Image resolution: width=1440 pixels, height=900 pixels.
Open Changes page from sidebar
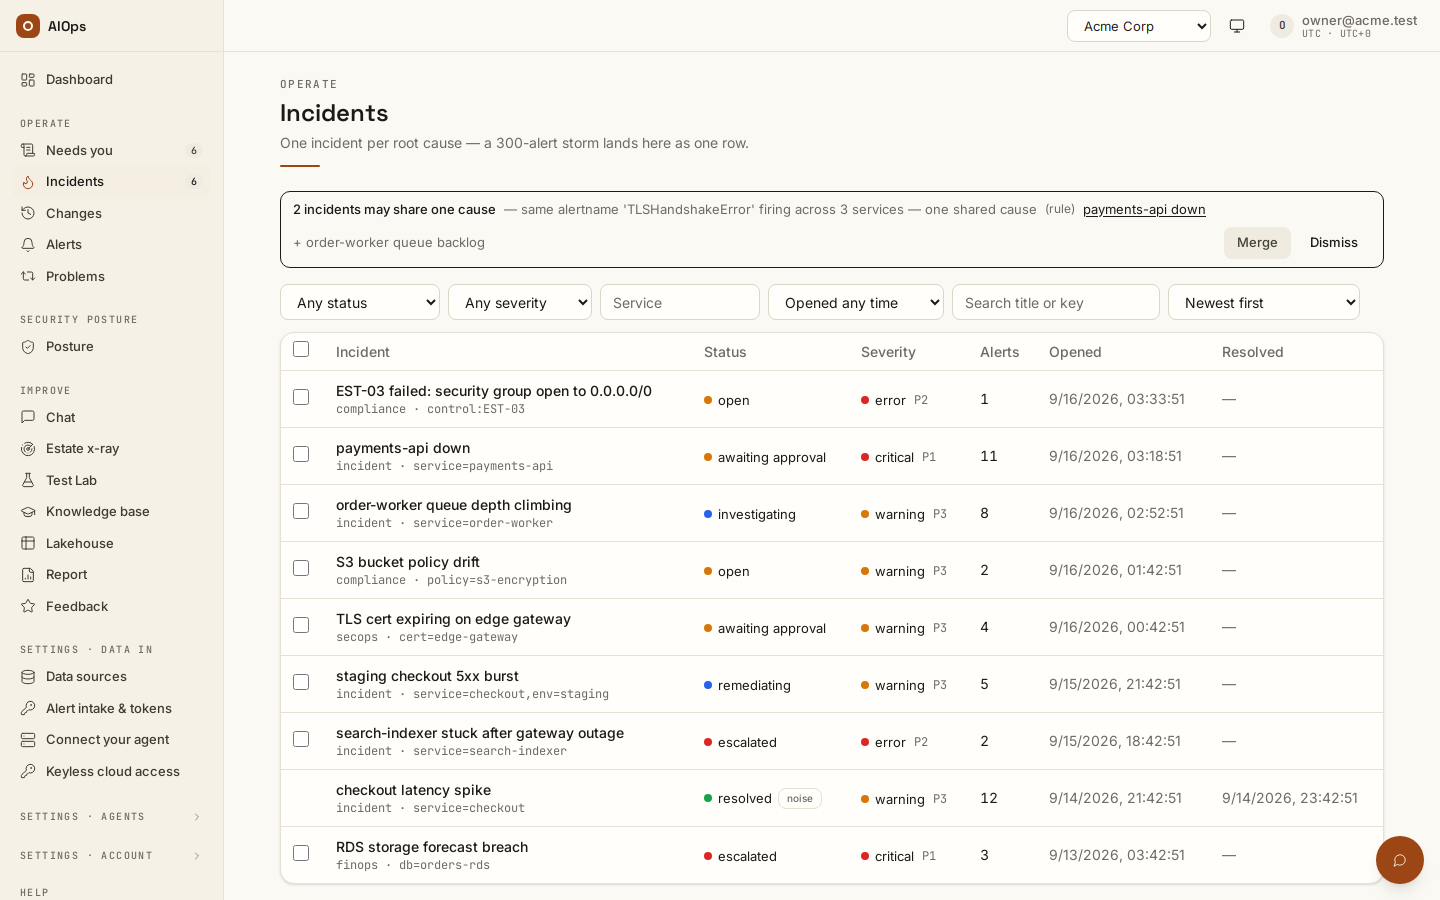tap(111, 213)
